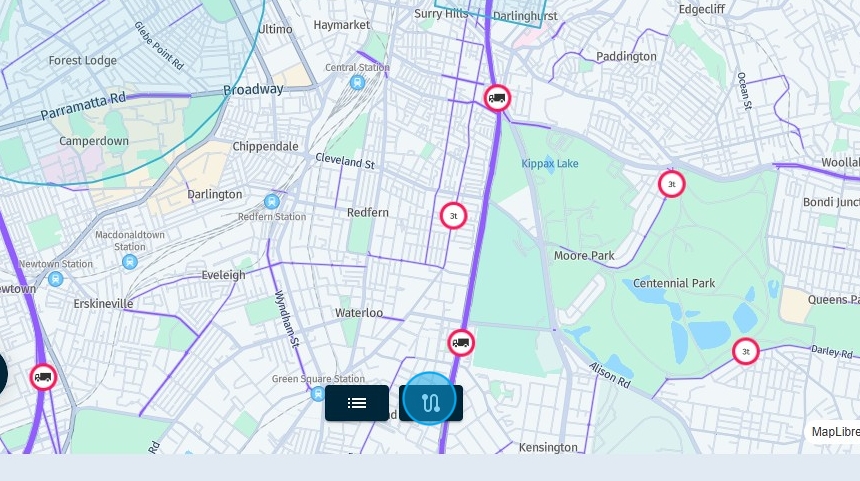Click the Newtown Station train icon

55,279
